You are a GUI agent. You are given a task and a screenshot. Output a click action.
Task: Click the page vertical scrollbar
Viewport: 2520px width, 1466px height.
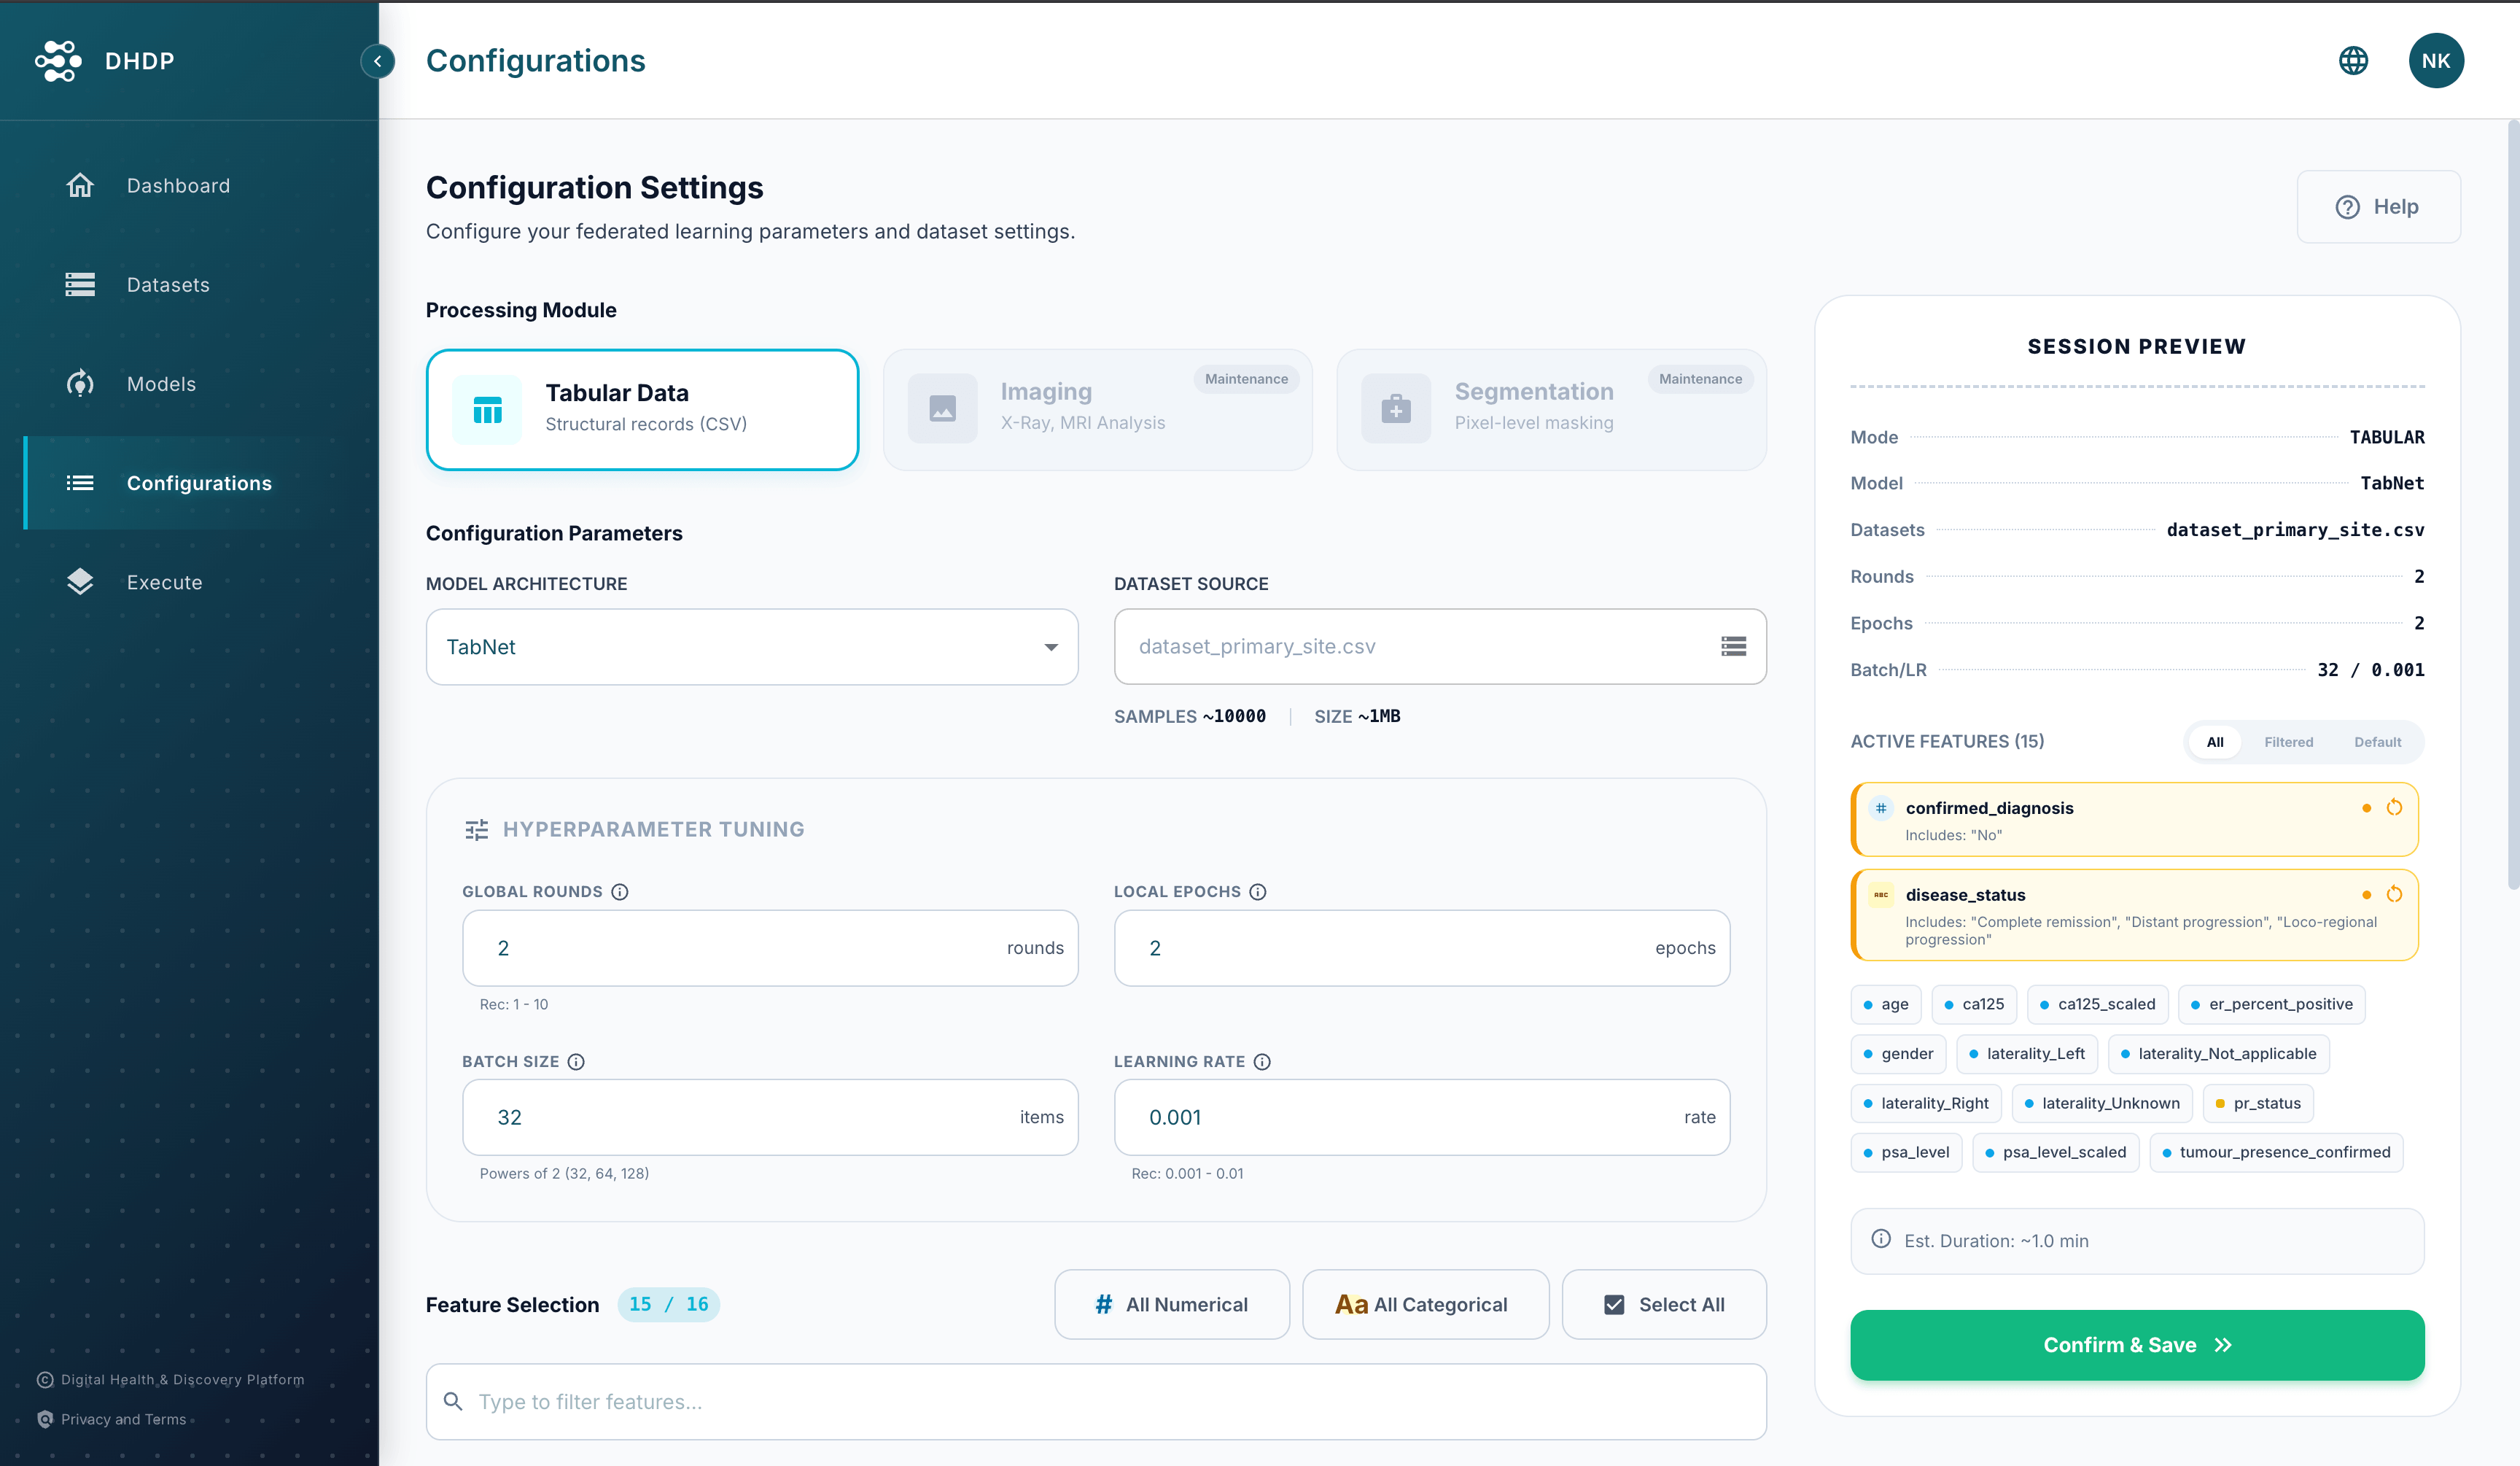point(2512,500)
